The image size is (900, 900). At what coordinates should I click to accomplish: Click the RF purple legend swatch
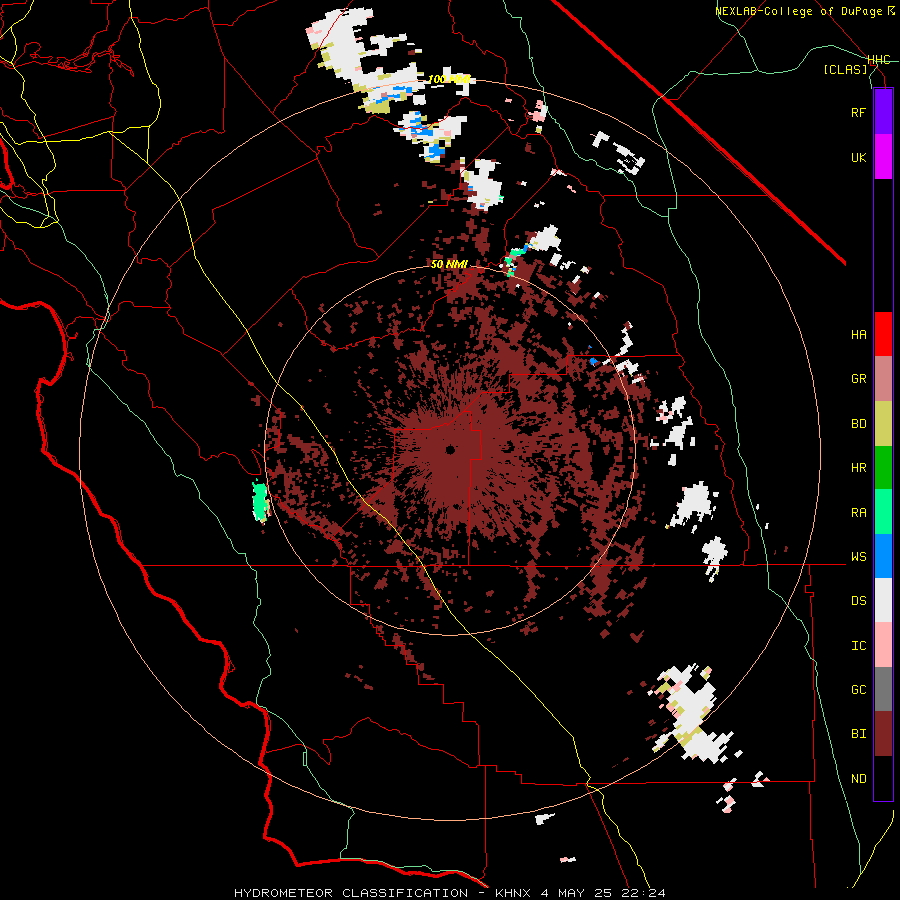tap(883, 112)
